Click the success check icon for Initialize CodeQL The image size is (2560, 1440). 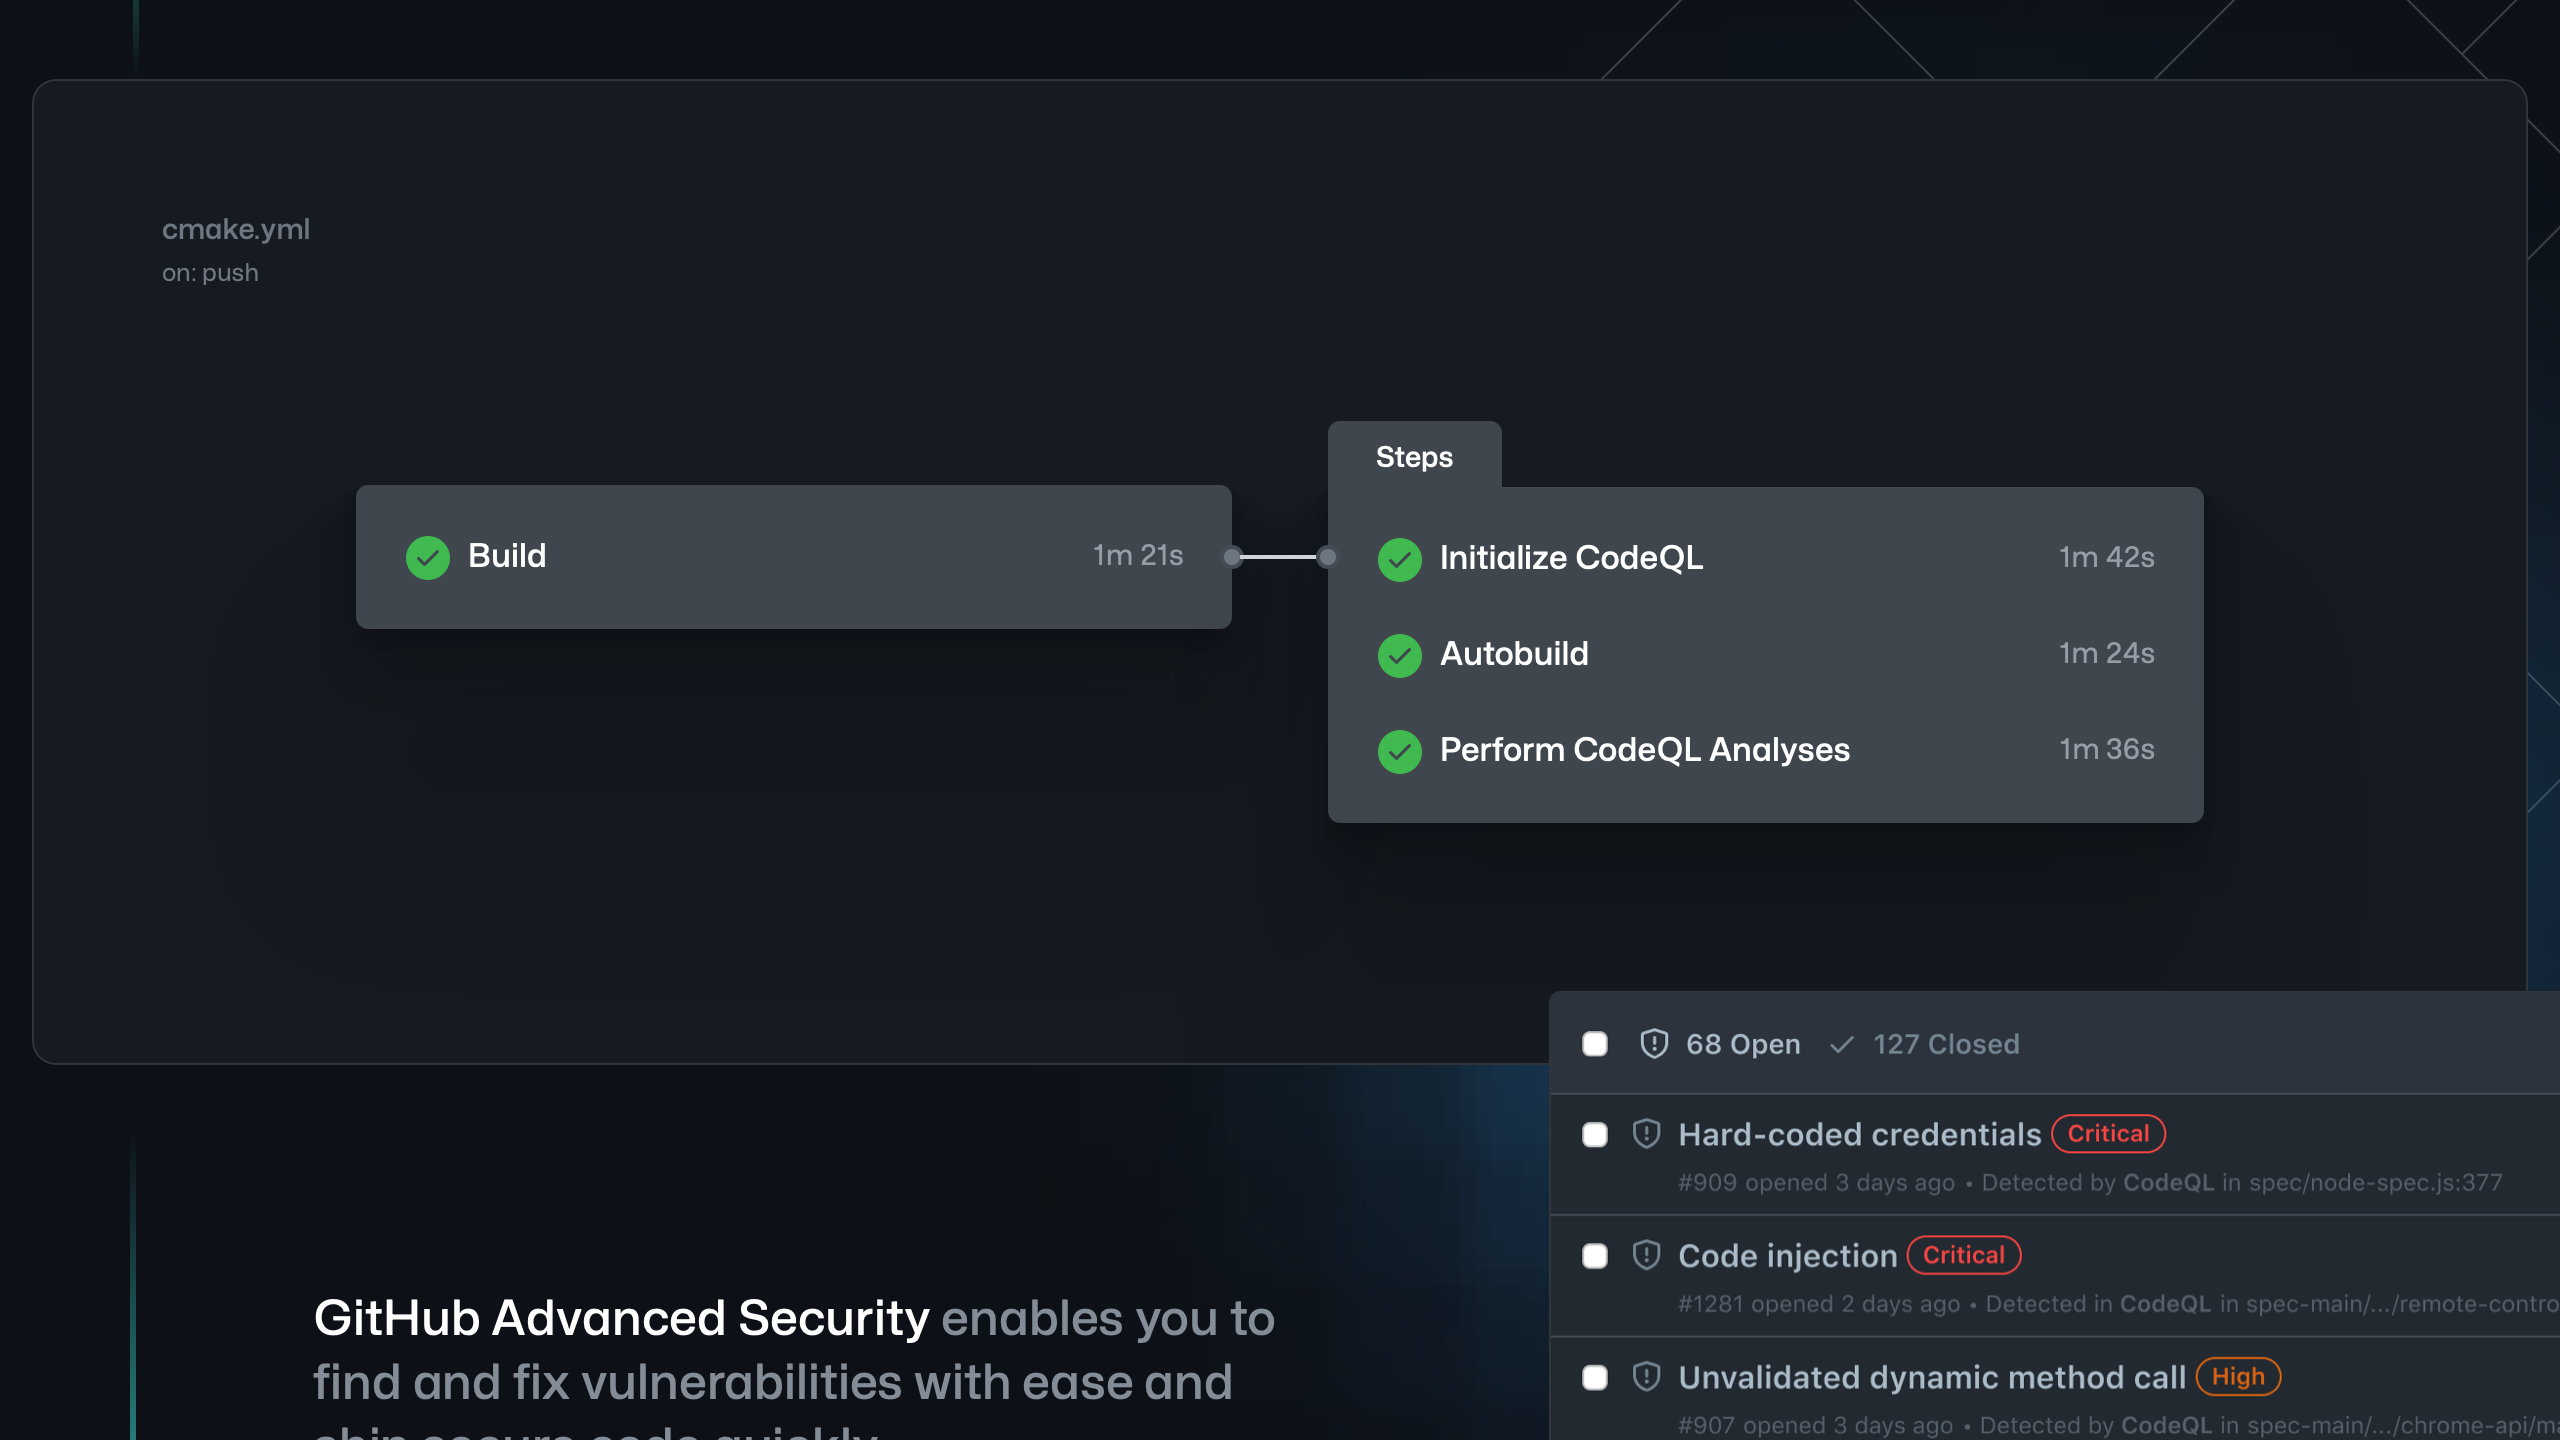pos(1399,559)
